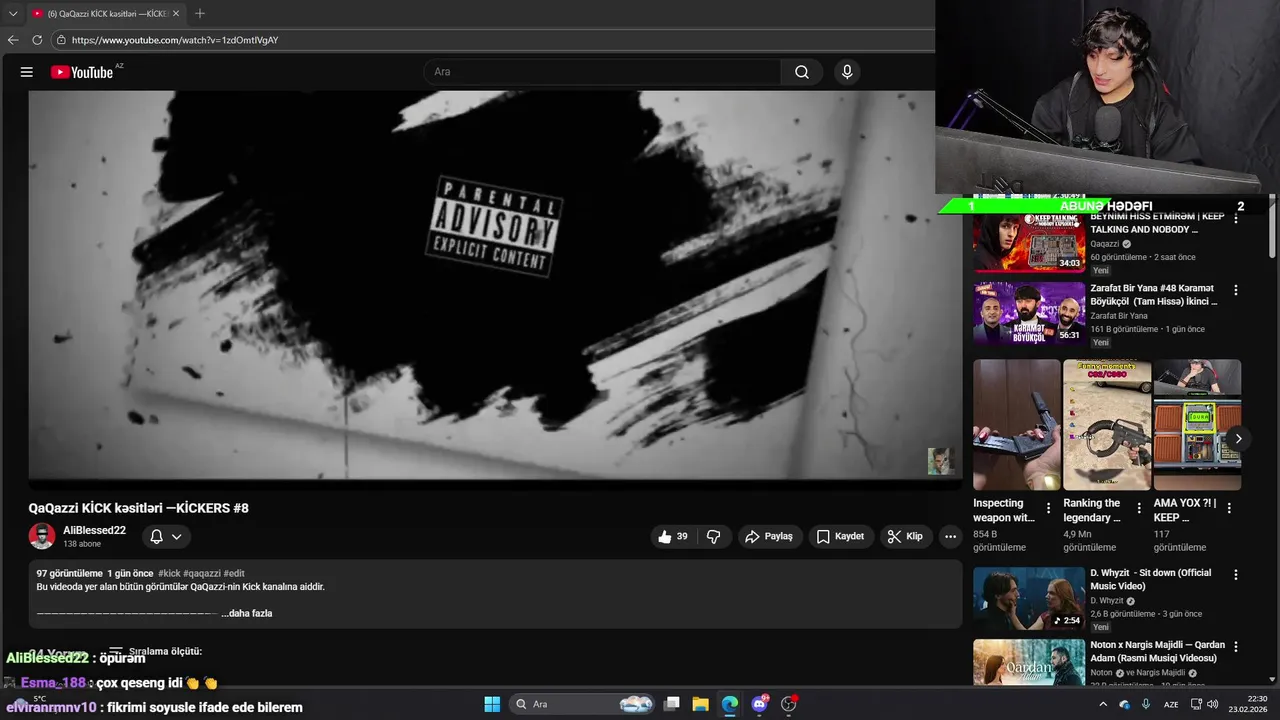Image resolution: width=1280 pixels, height=720 pixels.
Task: Open the notification bell dropdown for AliBlessed22
Action: [x=166, y=536]
